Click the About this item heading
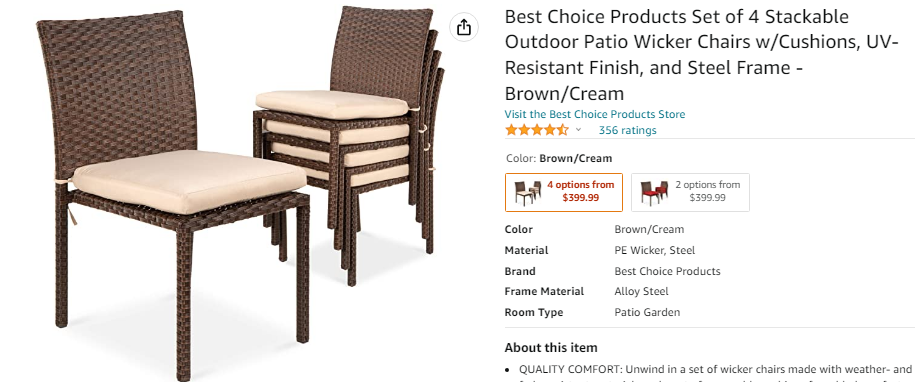 [551, 347]
